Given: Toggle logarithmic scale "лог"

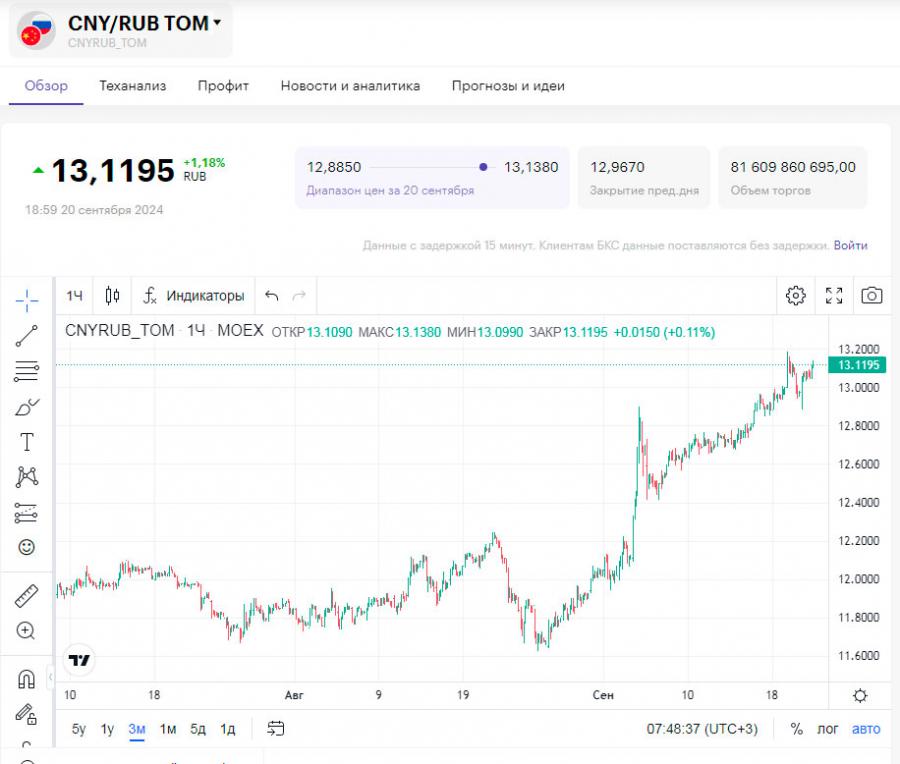Looking at the screenshot, I should [x=828, y=729].
